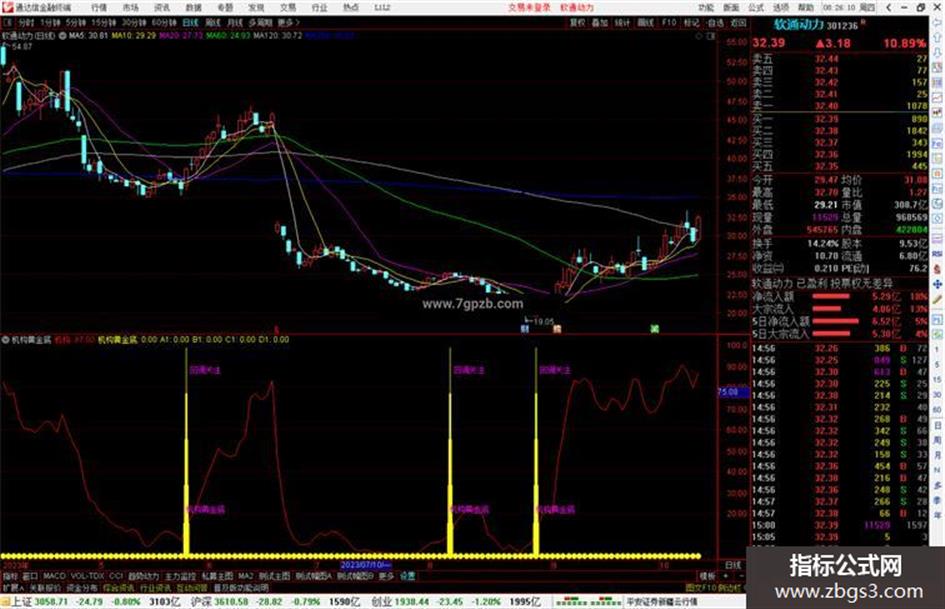
Task: Click the 上证 index value in status bar
Action: 51,602
